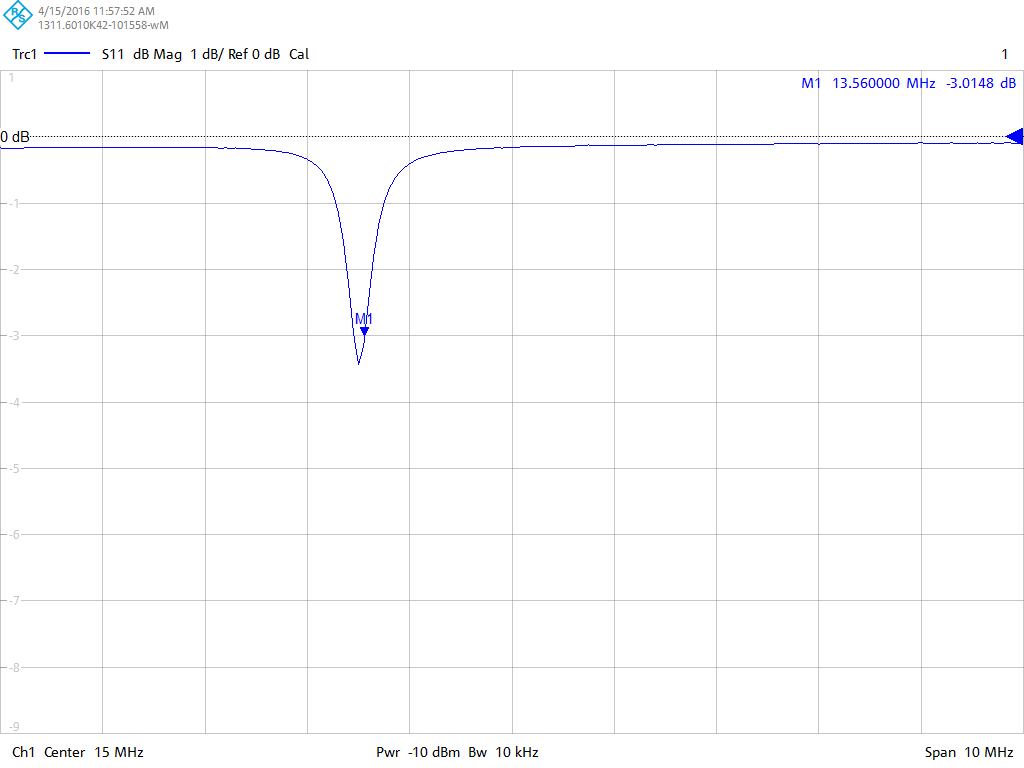This screenshot has height=768, width=1024.
Task: Select the Trc1 trace label
Action: (25, 54)
